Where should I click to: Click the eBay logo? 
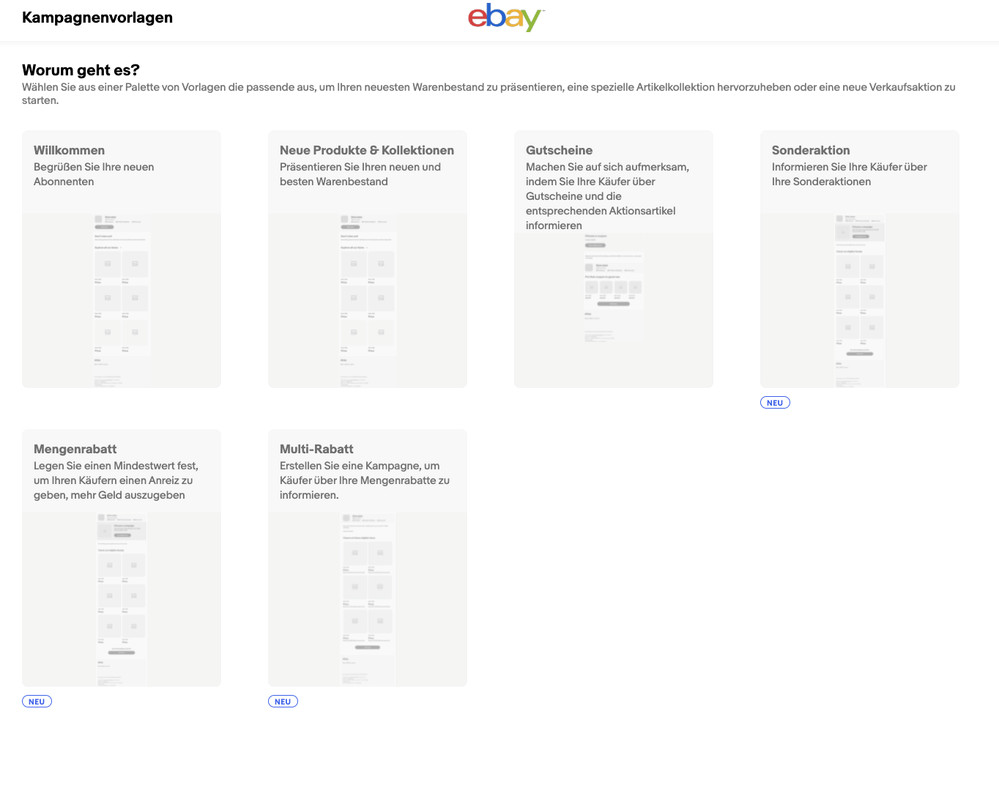(506, 18)
